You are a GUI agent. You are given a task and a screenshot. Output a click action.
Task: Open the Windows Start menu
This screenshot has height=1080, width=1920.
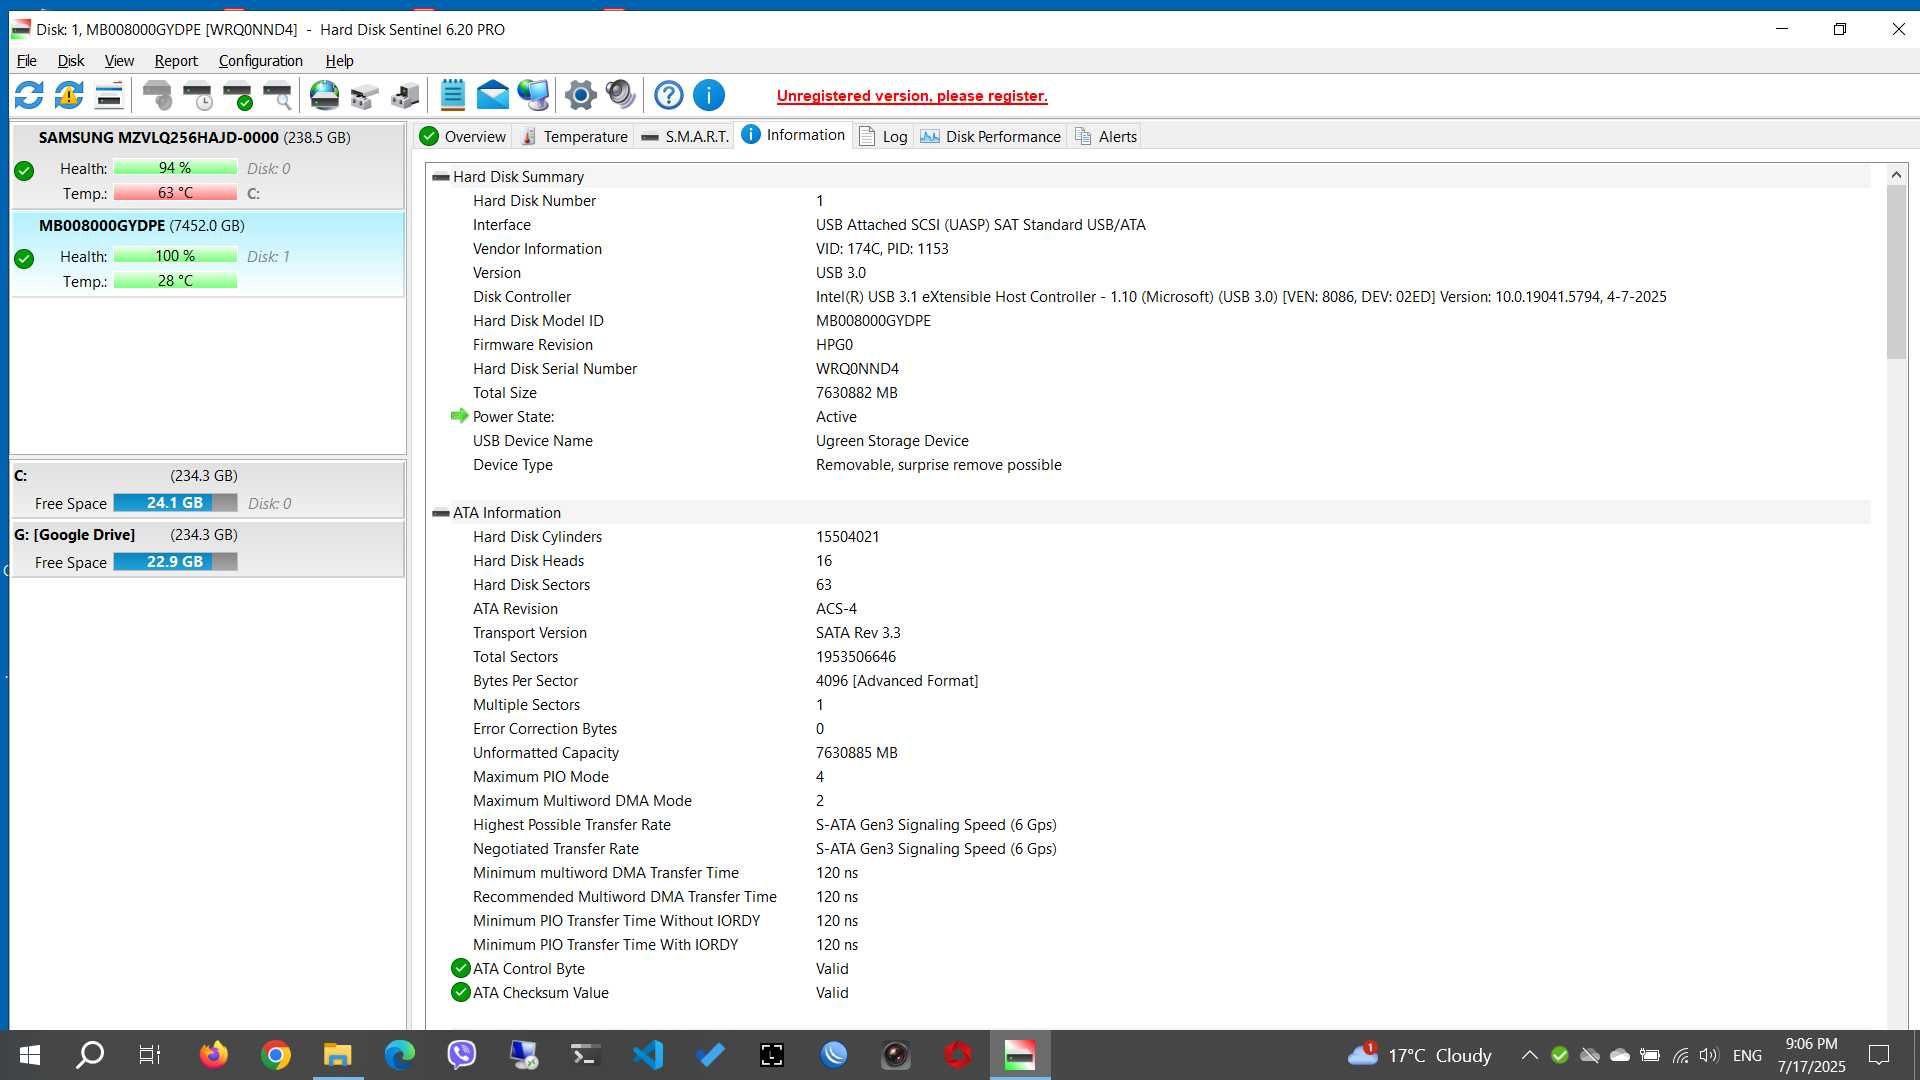point(30,1055)
